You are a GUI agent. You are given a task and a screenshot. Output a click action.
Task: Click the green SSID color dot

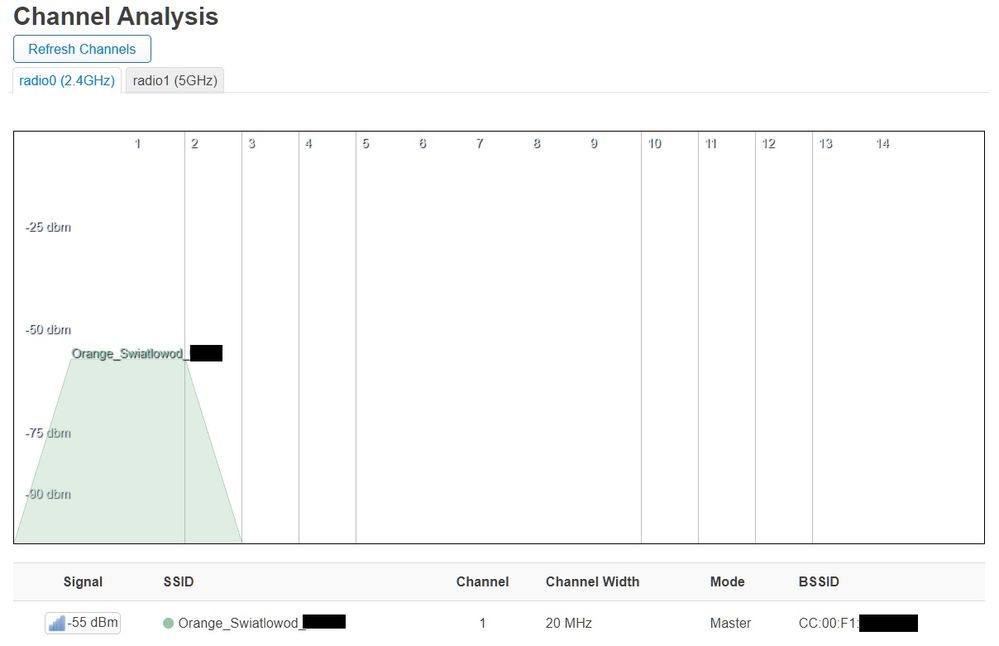pos(168,623)
